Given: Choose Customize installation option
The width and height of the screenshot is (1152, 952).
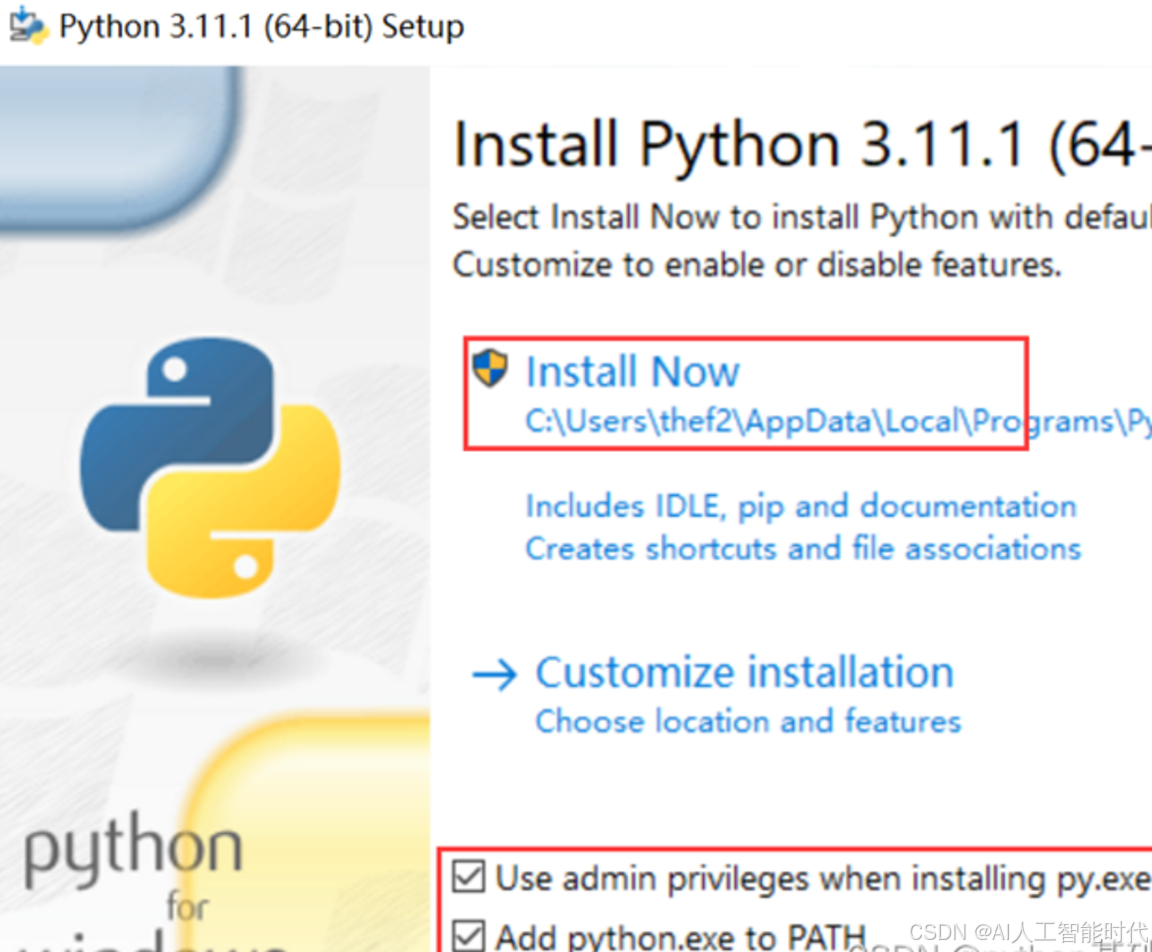Looking at the screenshot, I should click(744, 672).
